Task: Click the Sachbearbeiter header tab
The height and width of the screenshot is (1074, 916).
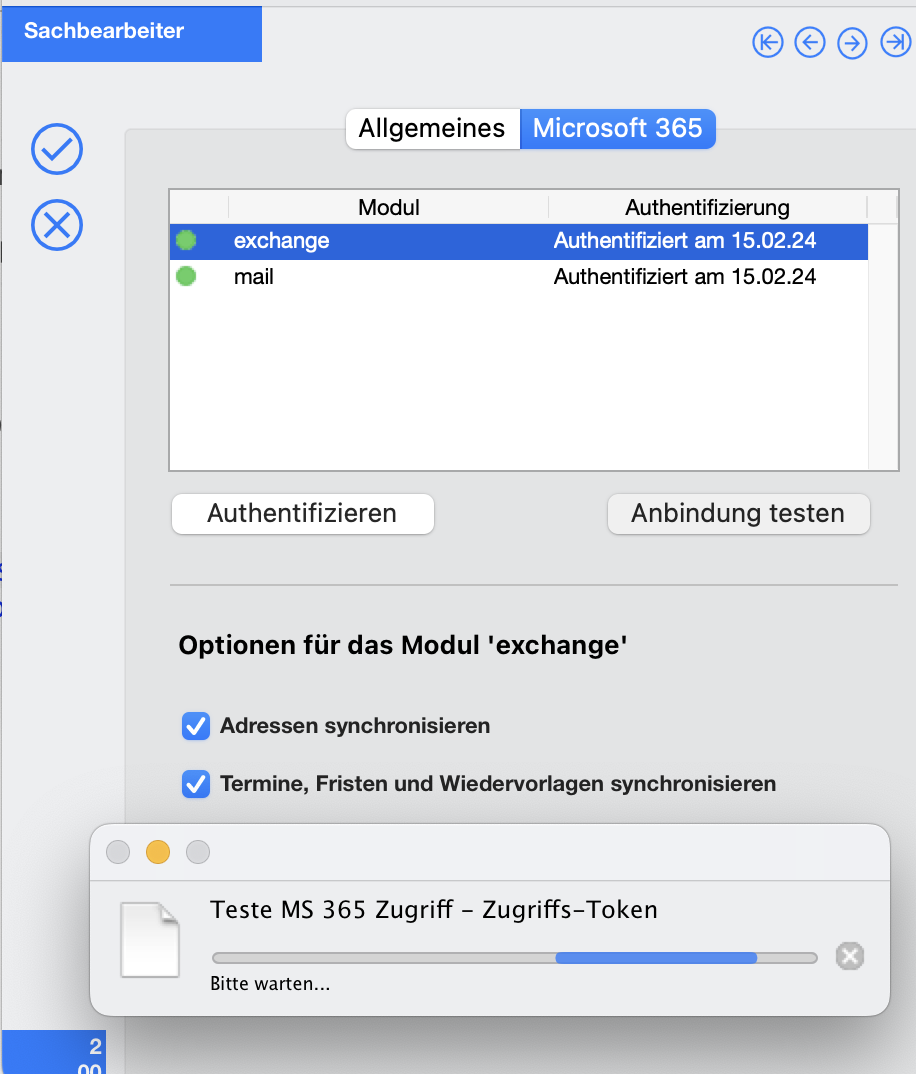Action: point(132,32)
